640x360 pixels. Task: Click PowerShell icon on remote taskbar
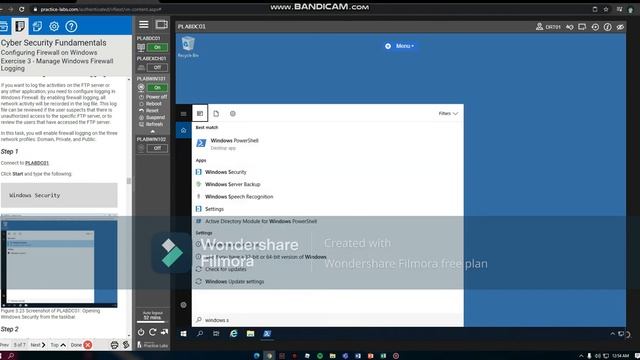(267, 334)
